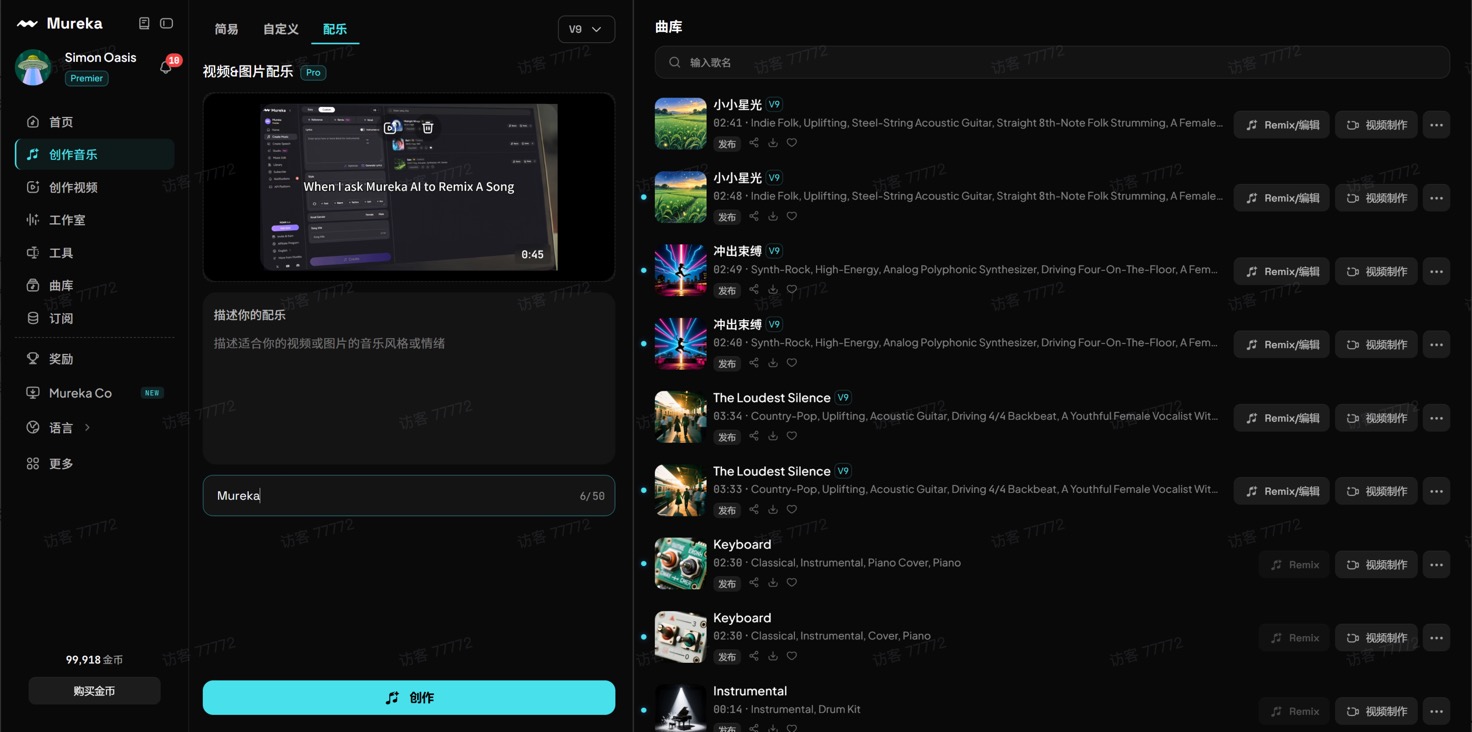Open more options for the Instrumental track
This screenshot has height=732, width=1472.
[x=1436, y=711]
